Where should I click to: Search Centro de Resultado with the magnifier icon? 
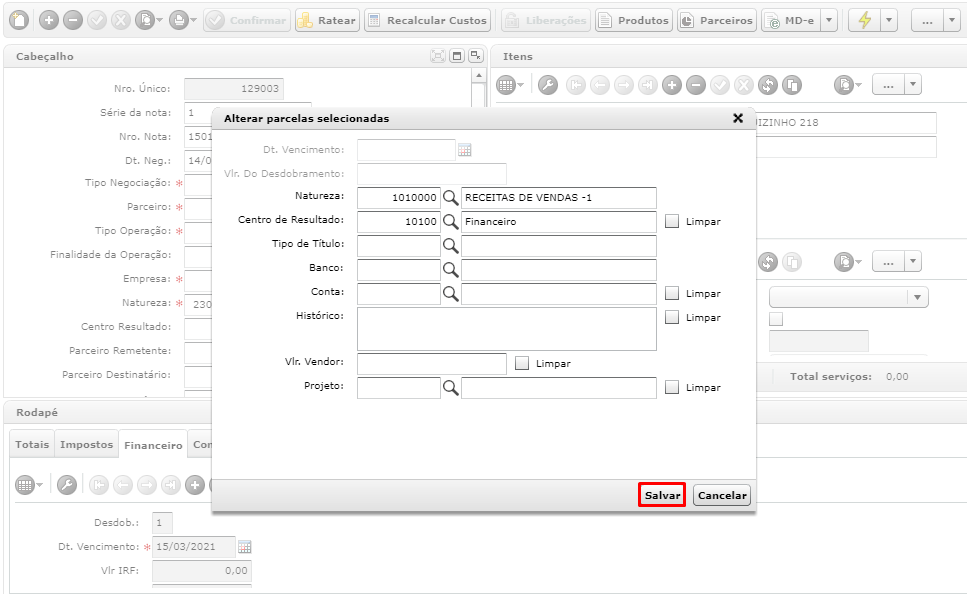451,221
